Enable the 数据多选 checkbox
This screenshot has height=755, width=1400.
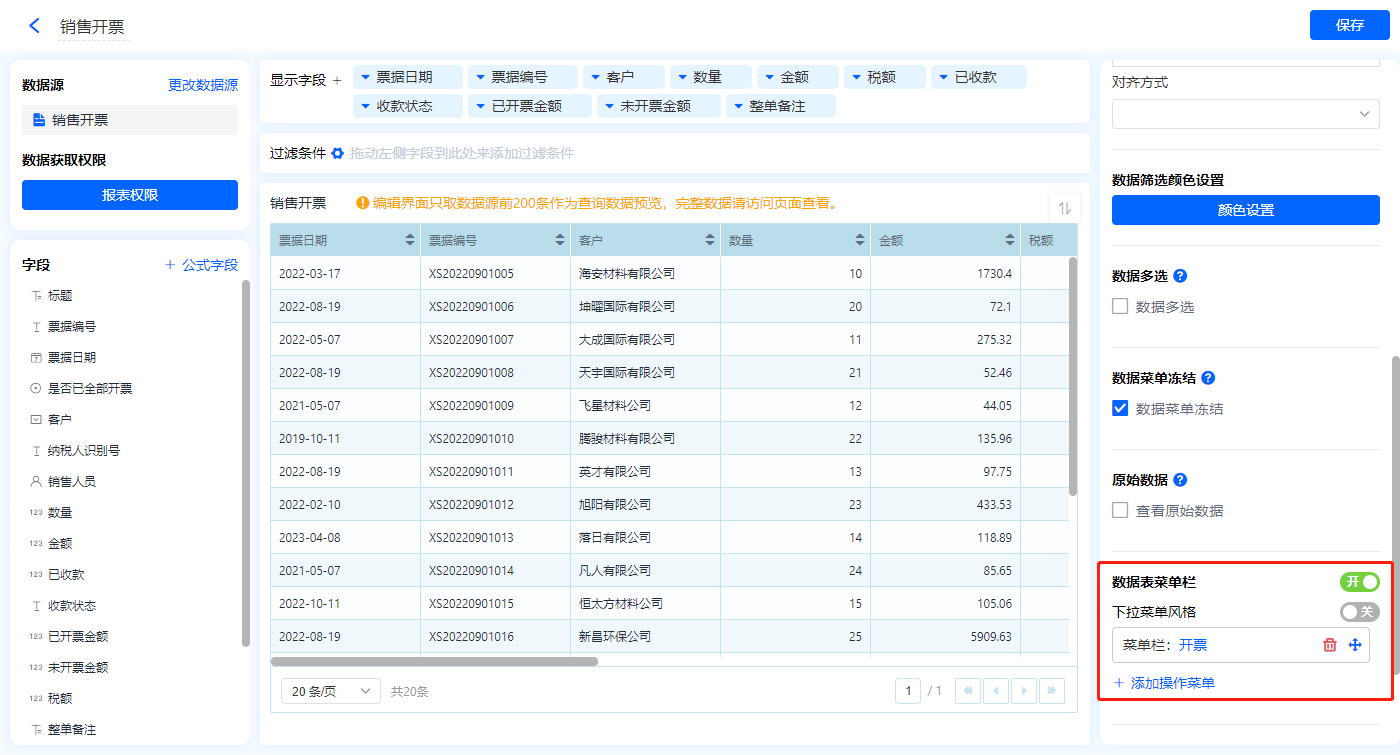pyautogui.click(x=1121, y=307)
